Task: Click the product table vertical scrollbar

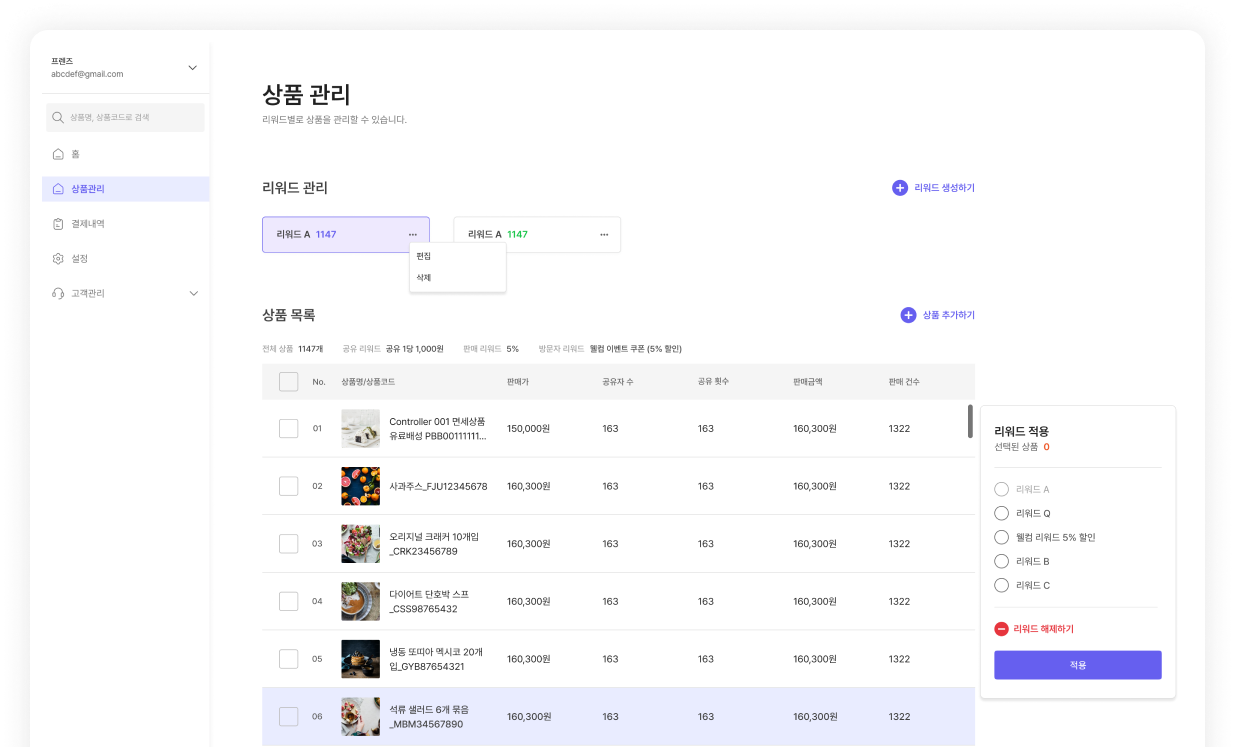Action: point(970,421)
